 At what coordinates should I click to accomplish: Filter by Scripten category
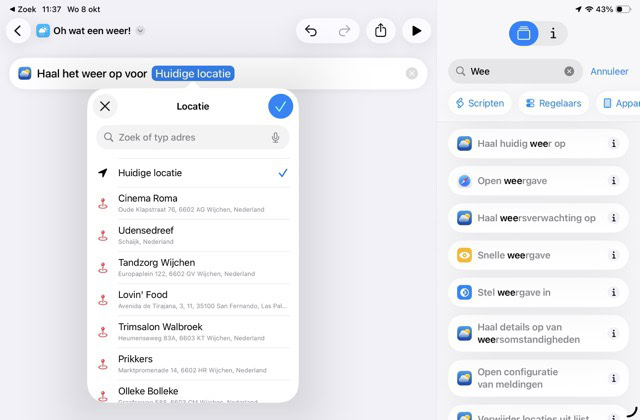(x=479, y=103)
